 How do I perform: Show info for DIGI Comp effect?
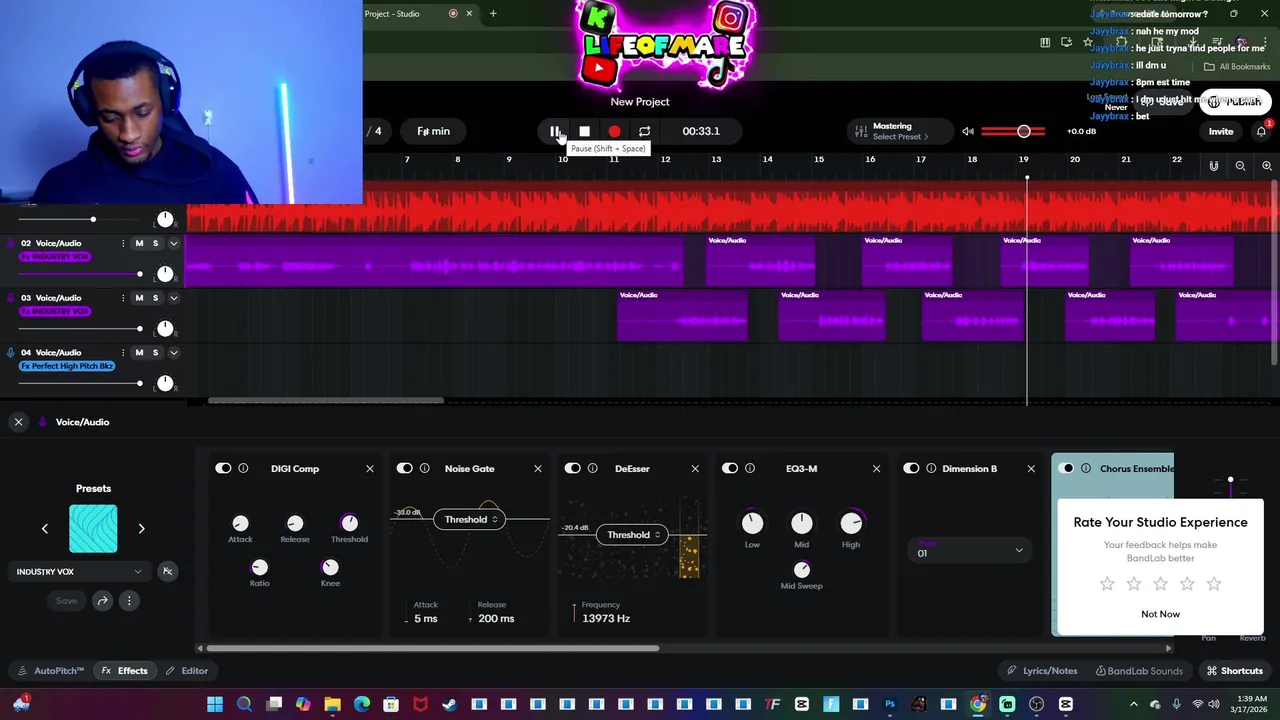pyautogui.click(x=243, y=468)
